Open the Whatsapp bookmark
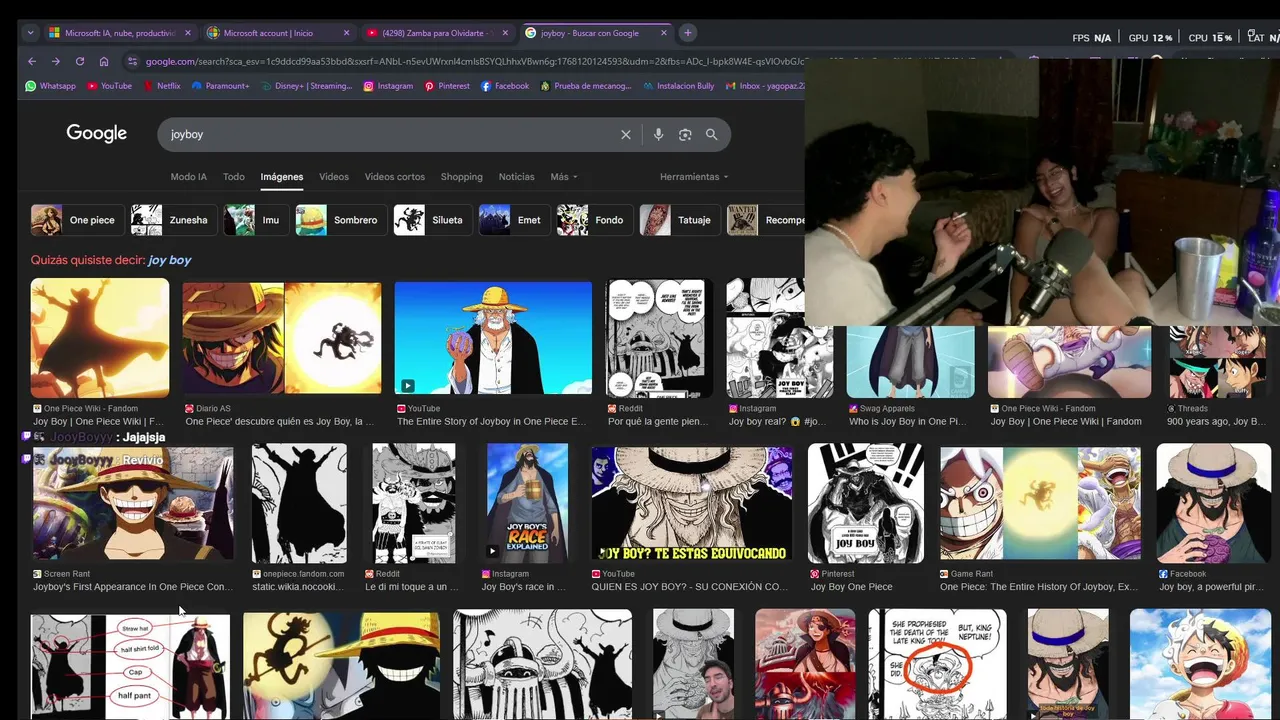 click(50, 86)
